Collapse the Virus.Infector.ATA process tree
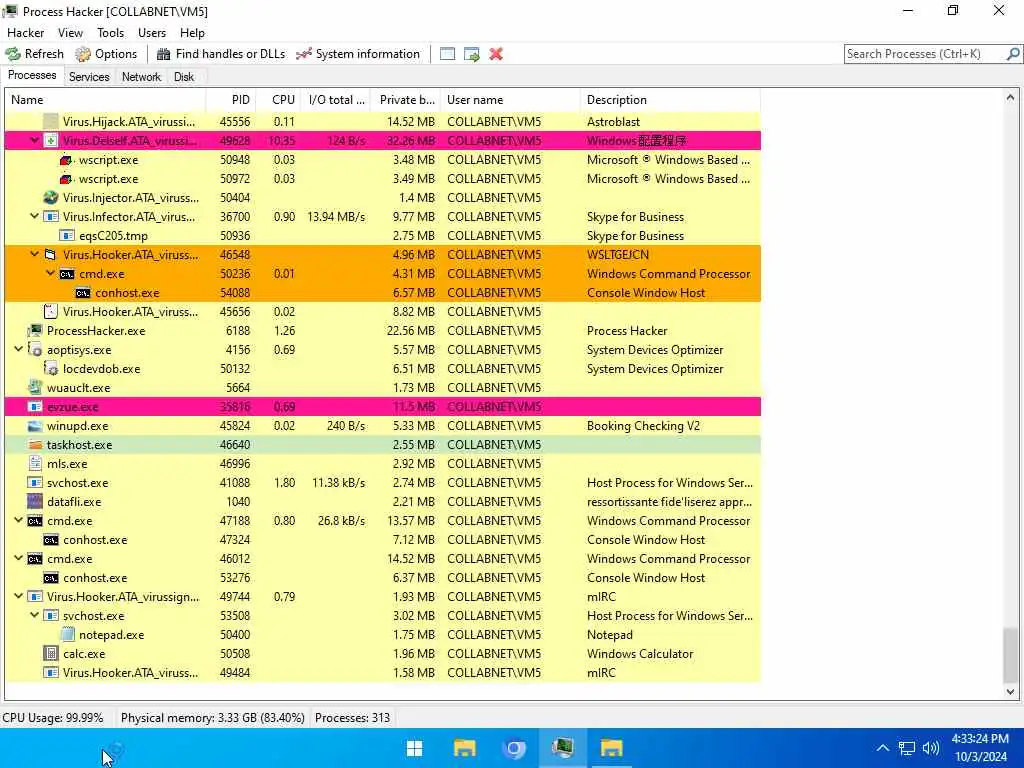1024x768 pixels. click(35, 216)
